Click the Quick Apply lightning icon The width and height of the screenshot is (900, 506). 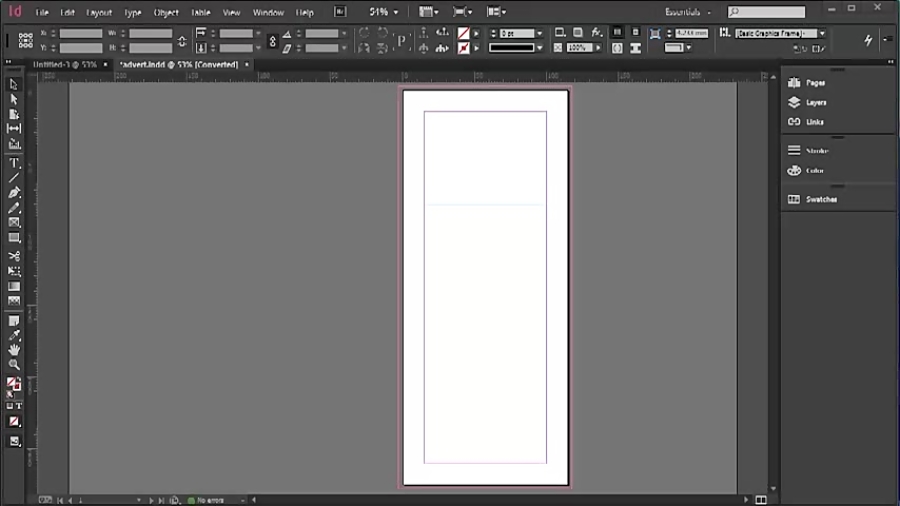868,40
